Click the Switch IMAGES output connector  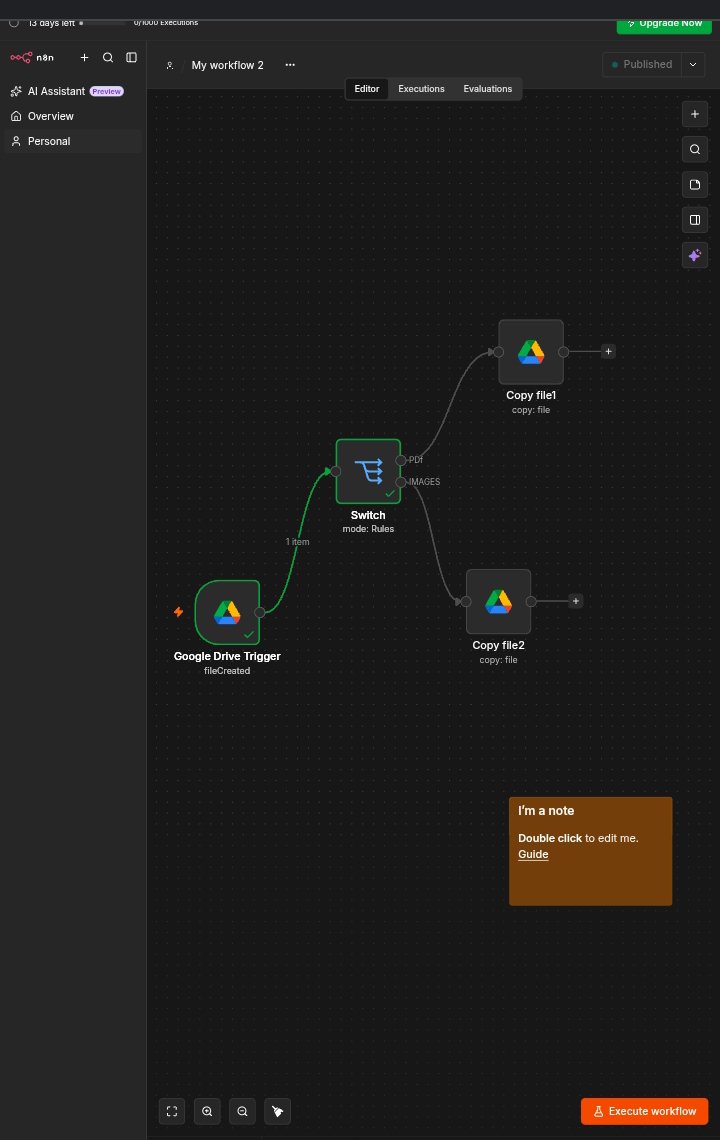tap(401, 482)
